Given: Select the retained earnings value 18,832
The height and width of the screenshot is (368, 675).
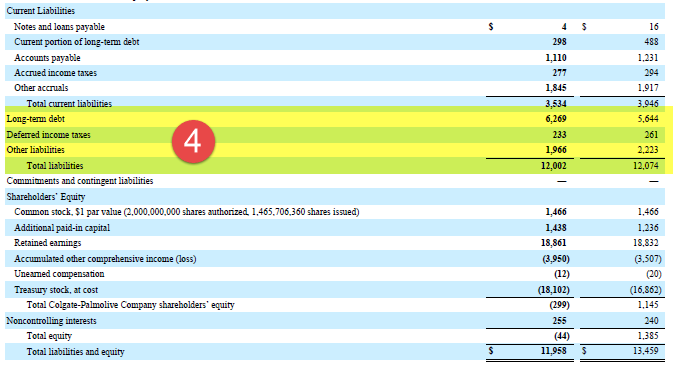Looking at the screenshot, I should point(646,243).
